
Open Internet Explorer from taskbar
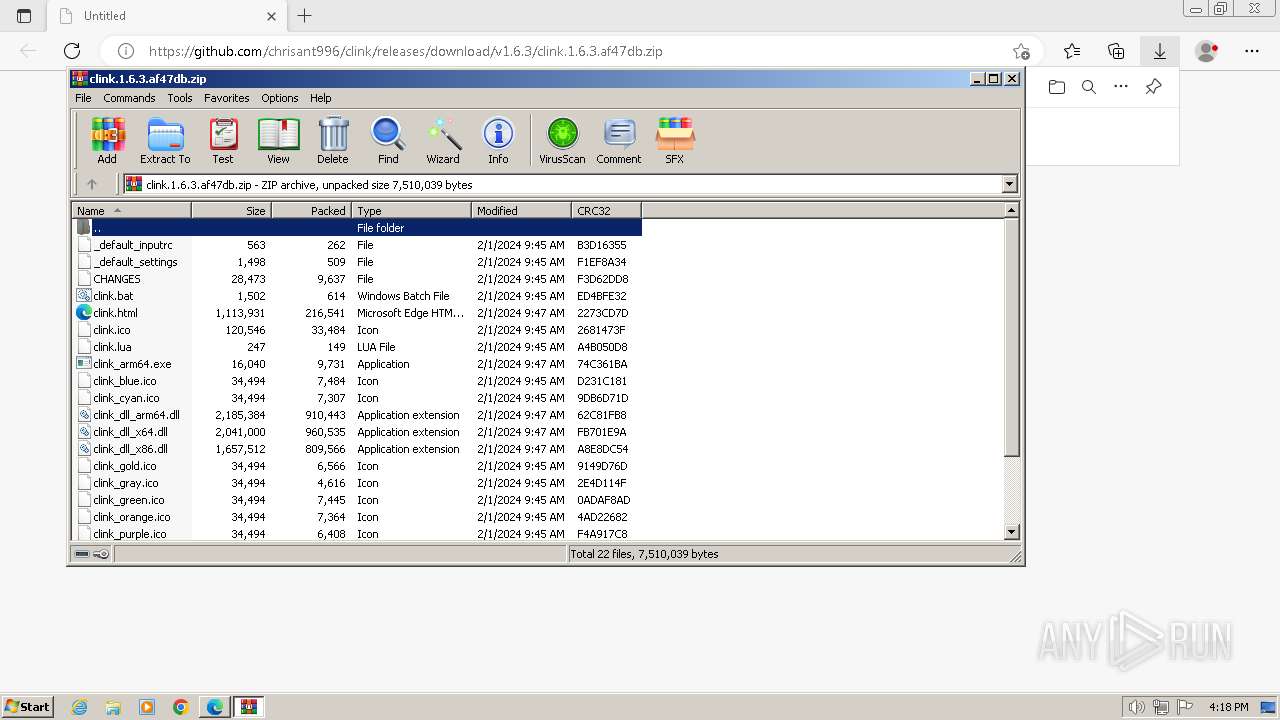click(x=80, y=707)
